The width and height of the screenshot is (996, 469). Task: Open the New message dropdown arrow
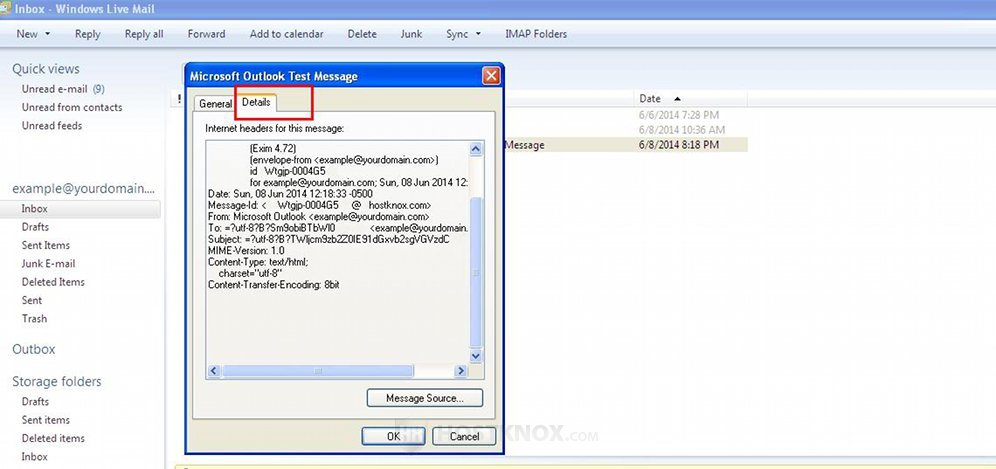(48, 34)
